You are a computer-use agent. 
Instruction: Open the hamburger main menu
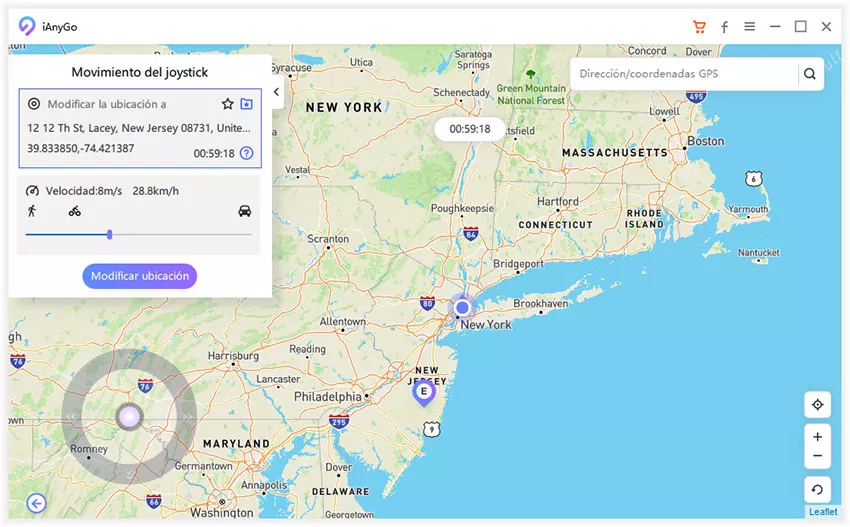click(749, 27)
